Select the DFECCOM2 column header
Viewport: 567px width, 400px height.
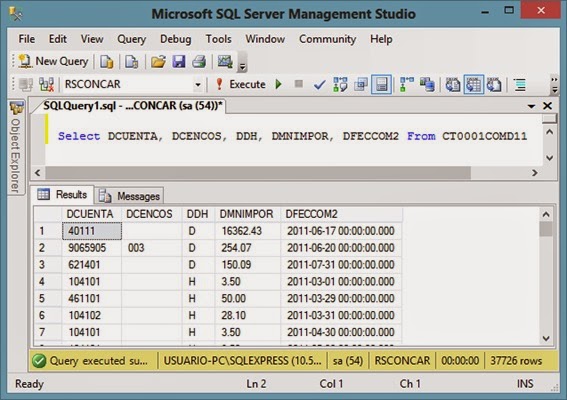pos(341,214)
